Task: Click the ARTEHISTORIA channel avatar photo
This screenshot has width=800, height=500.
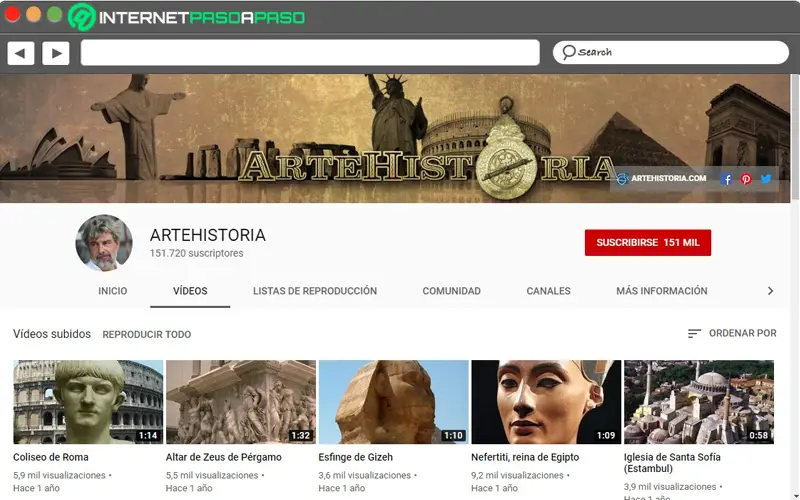Action: click(104, 243)
